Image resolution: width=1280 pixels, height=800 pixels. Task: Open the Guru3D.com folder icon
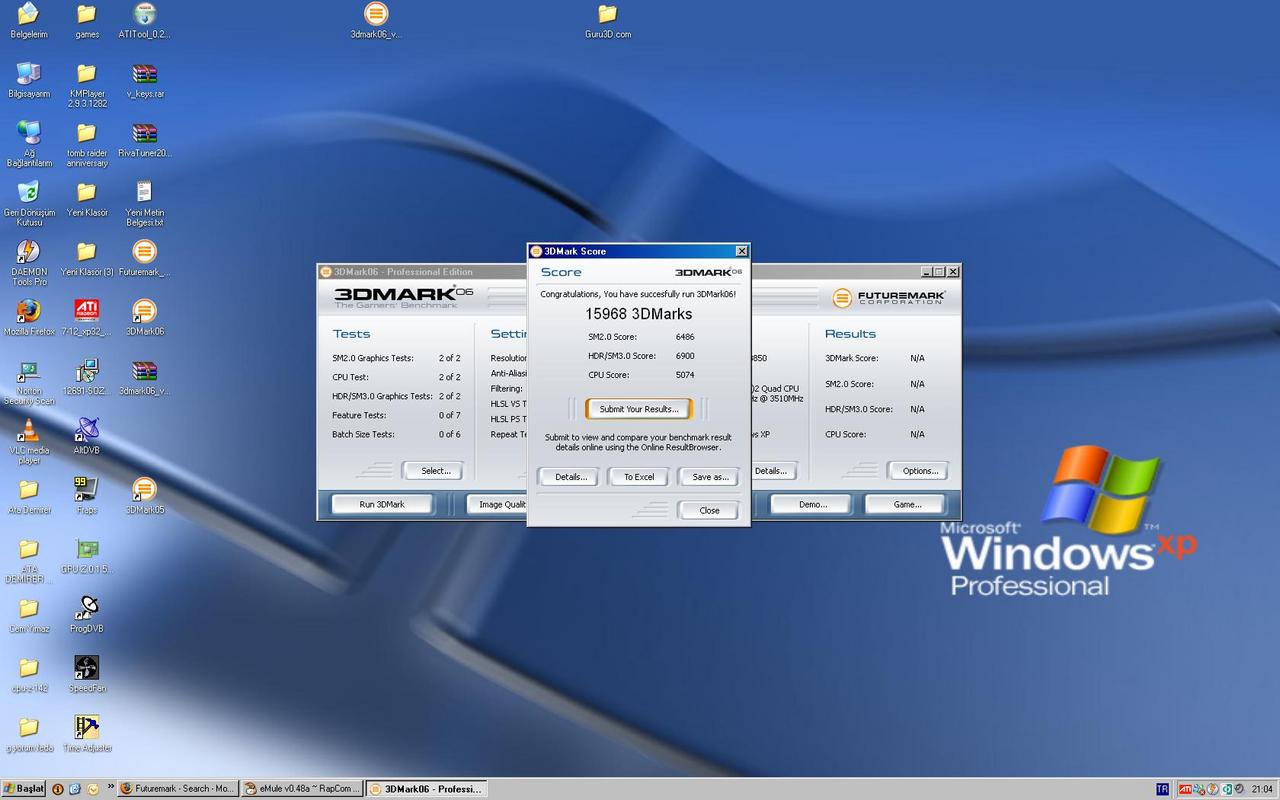point(608,20)
